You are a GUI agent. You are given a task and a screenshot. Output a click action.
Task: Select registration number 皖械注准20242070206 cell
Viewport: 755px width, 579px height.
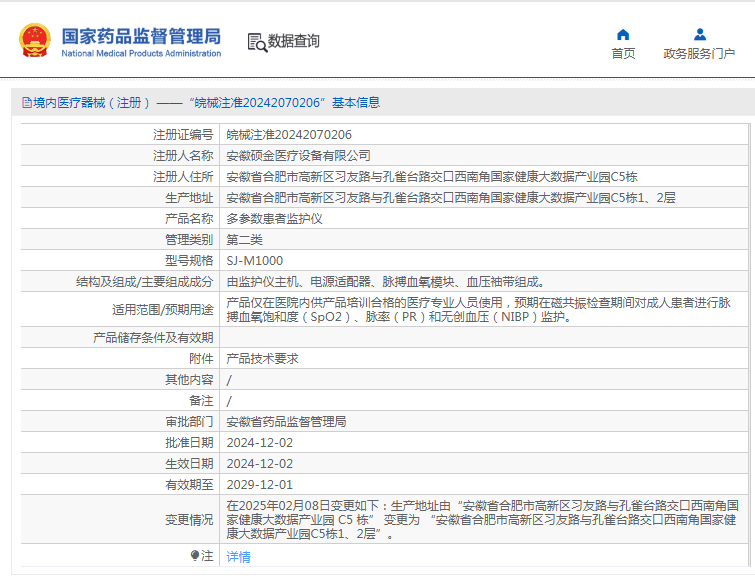coord(289,135)
